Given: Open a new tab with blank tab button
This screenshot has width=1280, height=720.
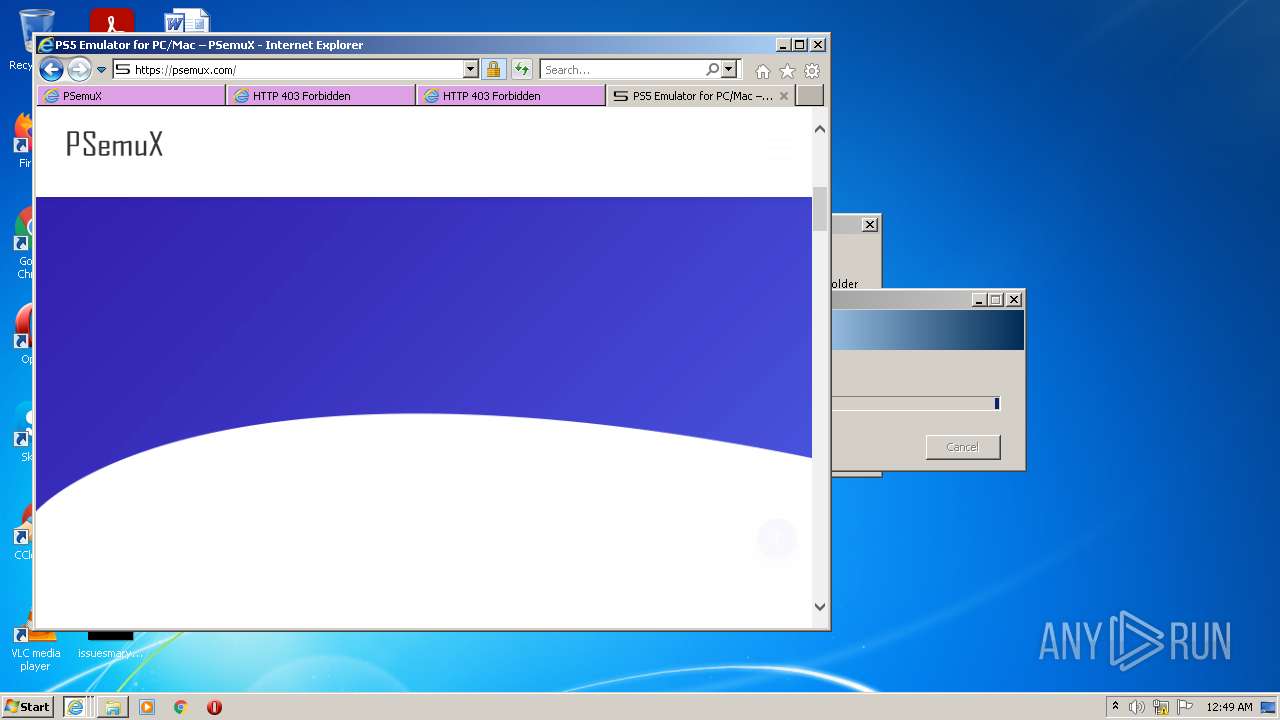Looking at the screenshot, I should point(810,96).
